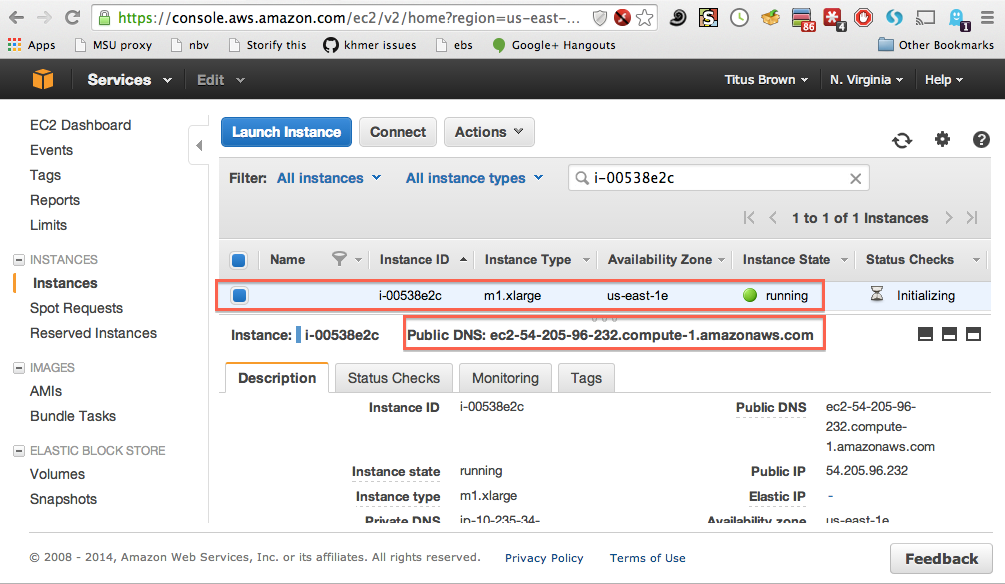Click the browser forward arrow

pyautogui.click(x=44, y=18)
